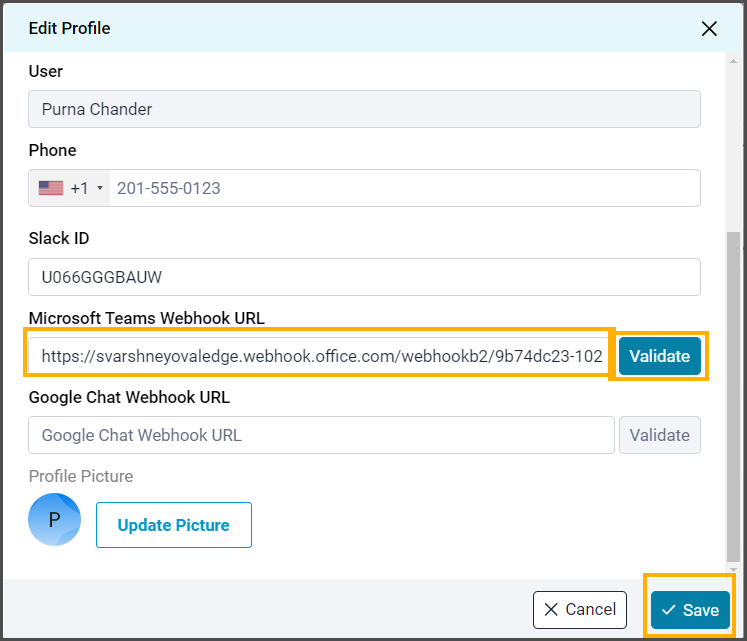Click the Microsoft Teams Webhook URL label
This screenshot has height=641, width=747.
(146, 318)
